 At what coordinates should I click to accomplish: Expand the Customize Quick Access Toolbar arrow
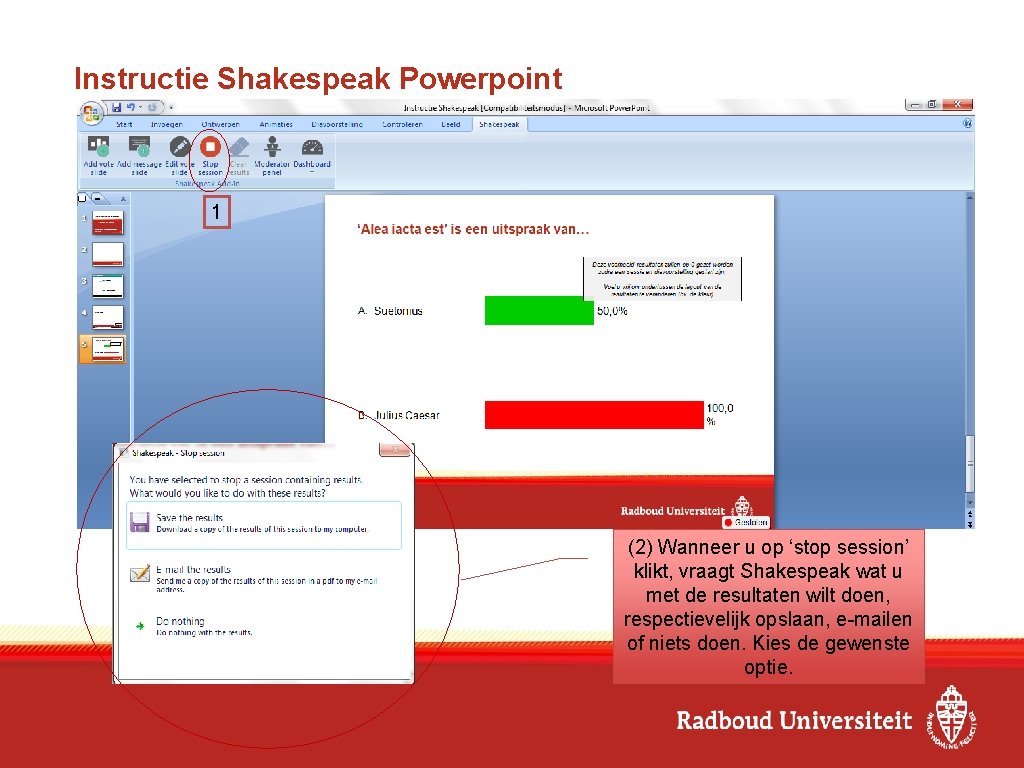(171, 108)
